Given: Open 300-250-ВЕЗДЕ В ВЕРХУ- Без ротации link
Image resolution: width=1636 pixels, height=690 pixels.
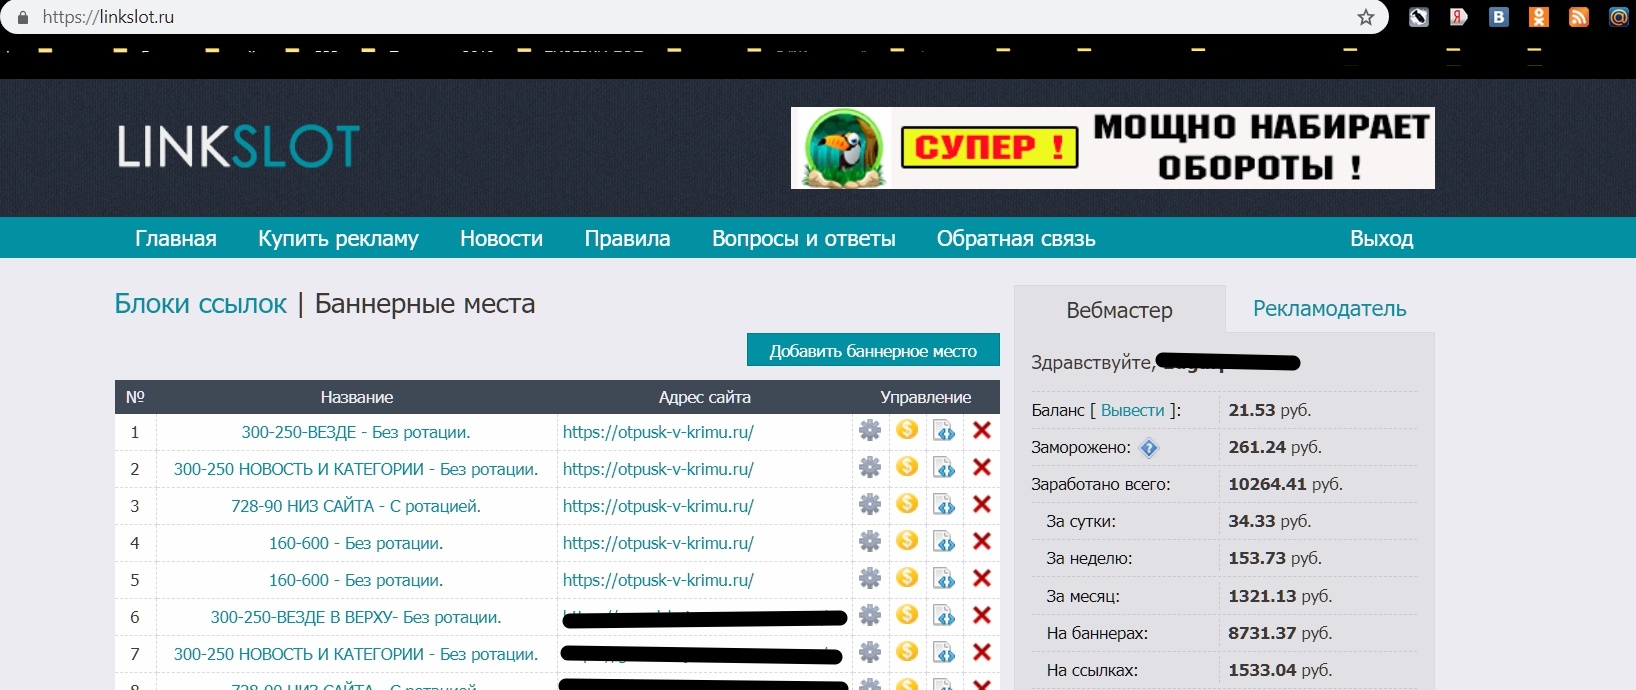Looking at the screenshot, I should pos(356,617).
